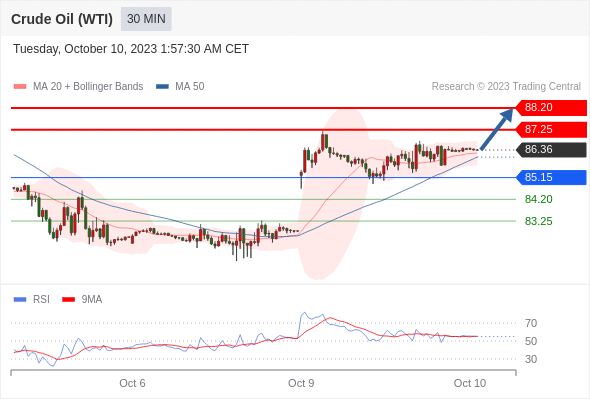Viewport: 590px width, 400px height.
Task: Click the RSI 30 axis label
Action: point(531,359)
